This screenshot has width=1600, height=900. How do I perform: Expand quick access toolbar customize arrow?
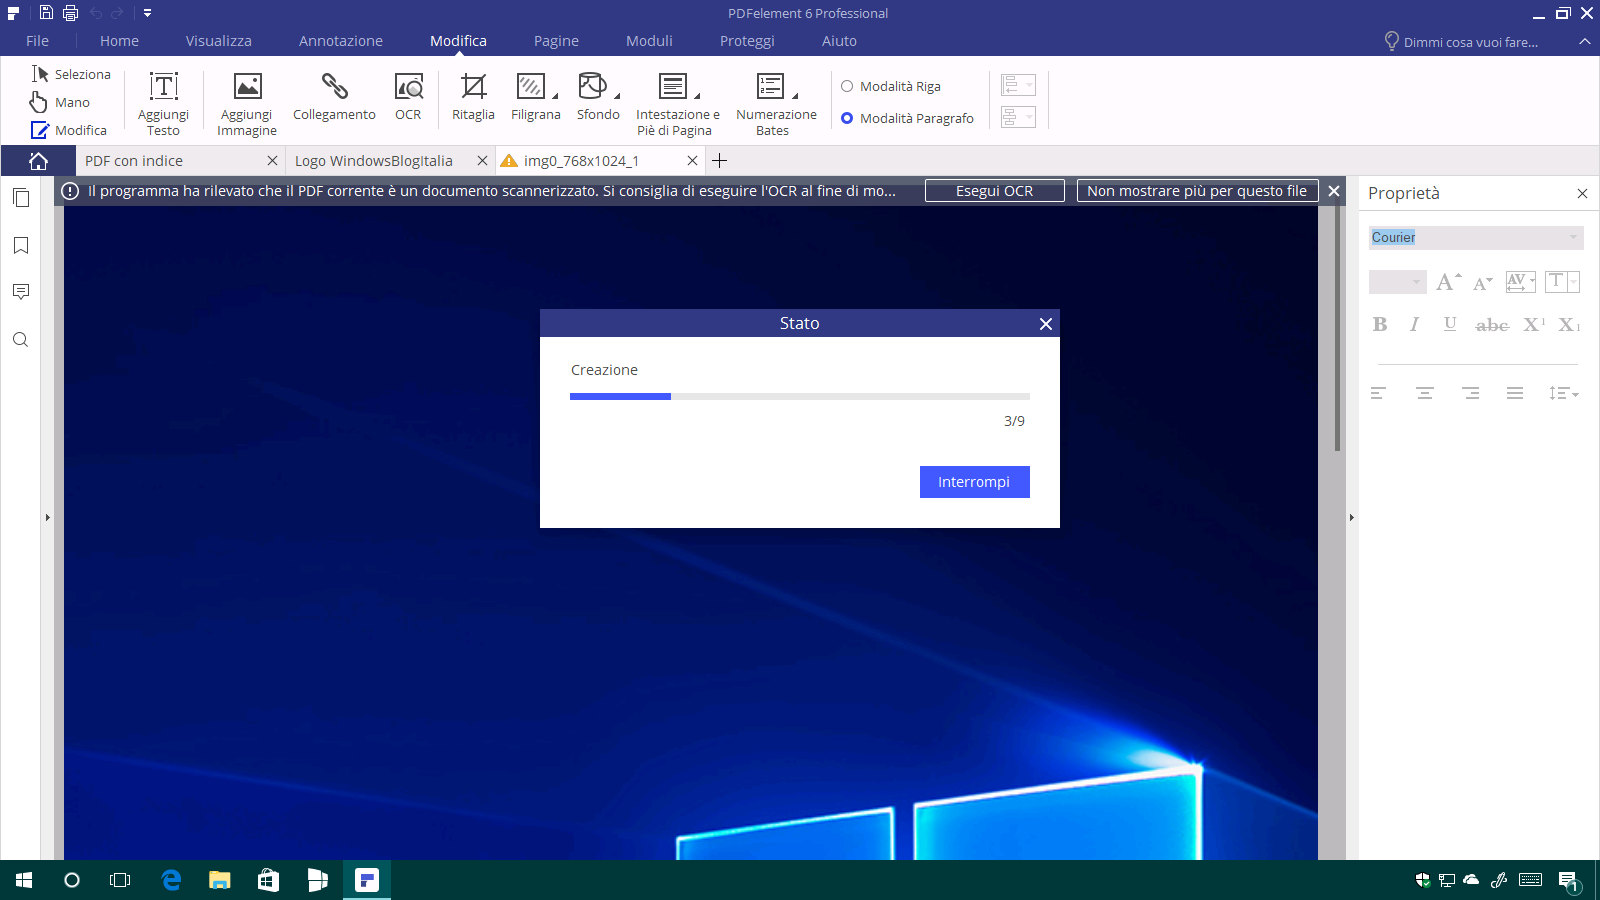tap(147, 13)
